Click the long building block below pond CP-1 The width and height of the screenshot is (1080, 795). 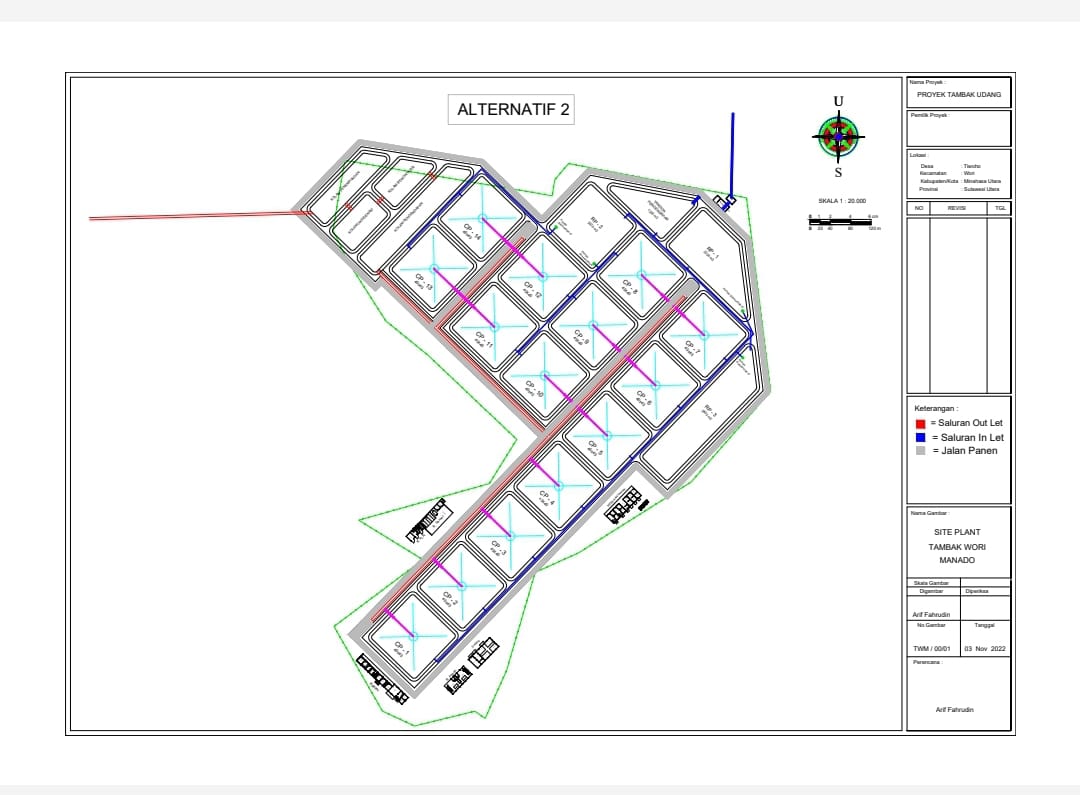pyautogui.click(x=384, y=680)
